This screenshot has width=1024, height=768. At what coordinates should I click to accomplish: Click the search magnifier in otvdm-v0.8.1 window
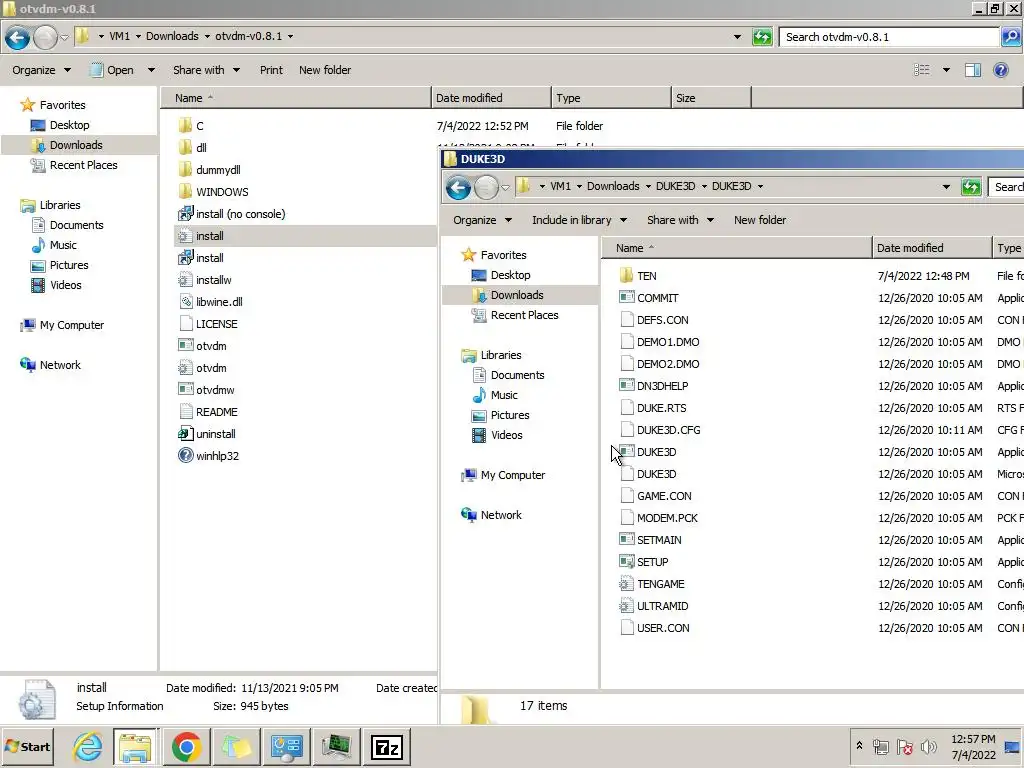click(1011, 37)
